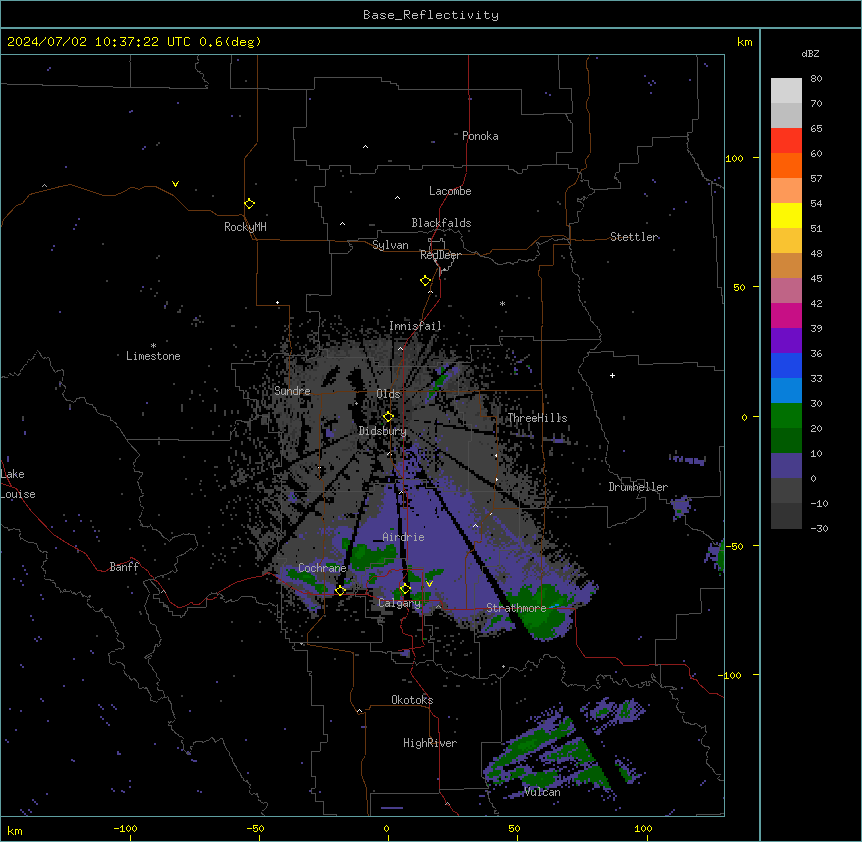Click the Lacombe city label
Viewport: 862px width, 842px height.
[x=450, y=191]
